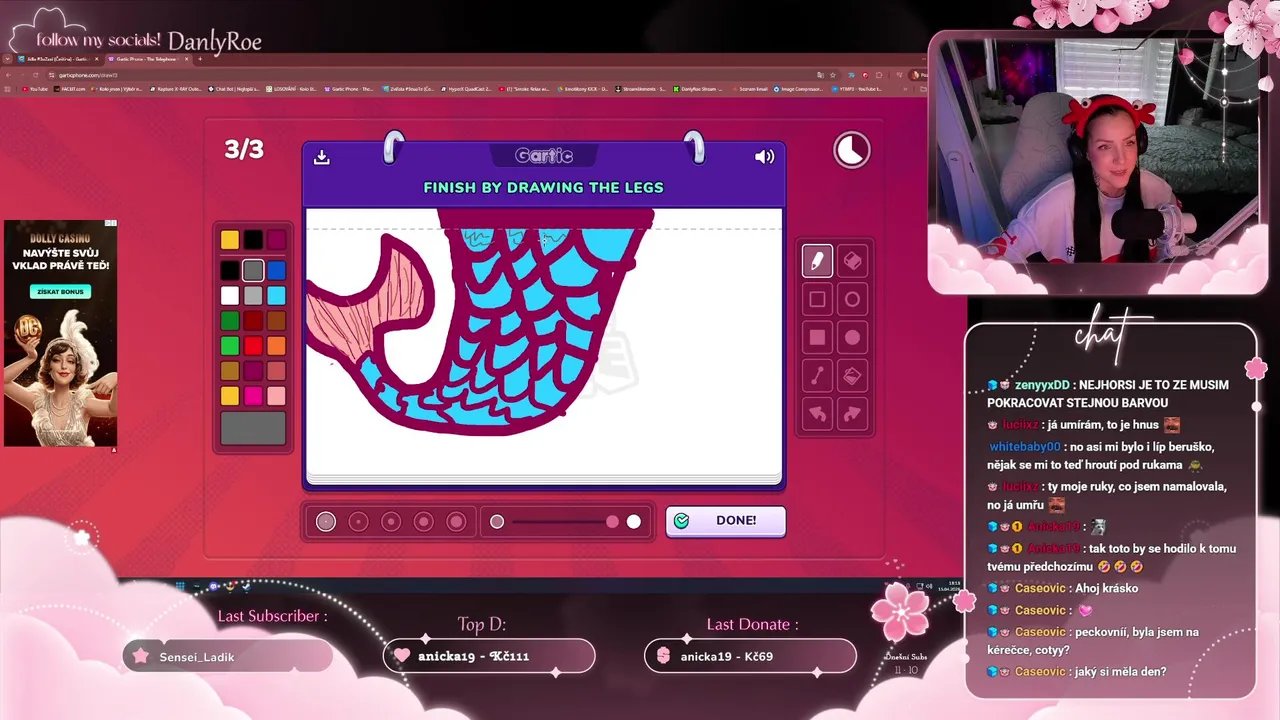Mute the Gartic sound speaker icon
Screen dimensions: 1280x720
tap(765, 156)
